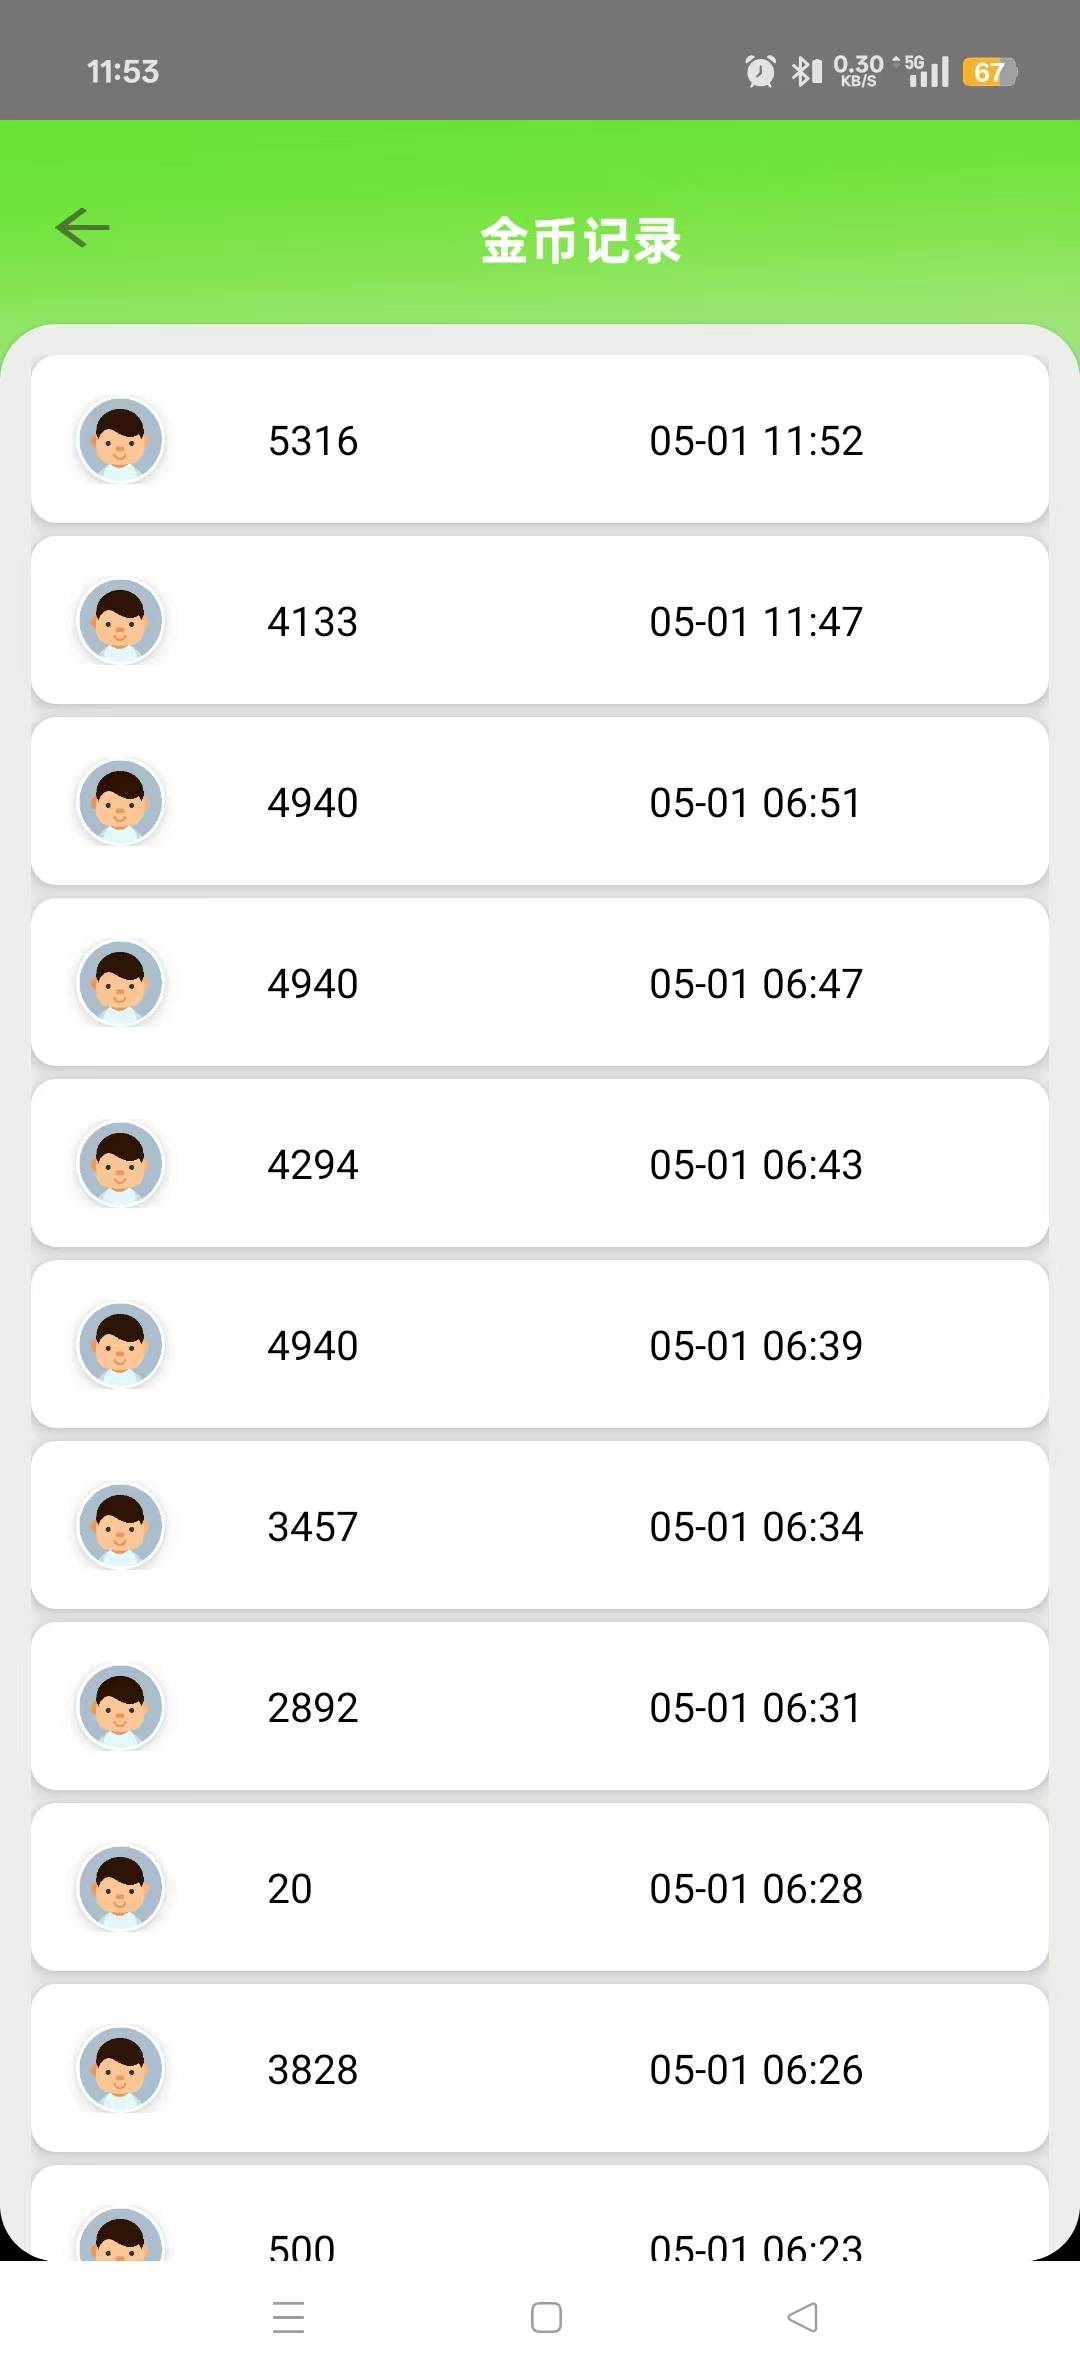Tap the avatar beside the 3828 record
The height and width of the screenshot is (2373, 1080).
[121, 2069]
